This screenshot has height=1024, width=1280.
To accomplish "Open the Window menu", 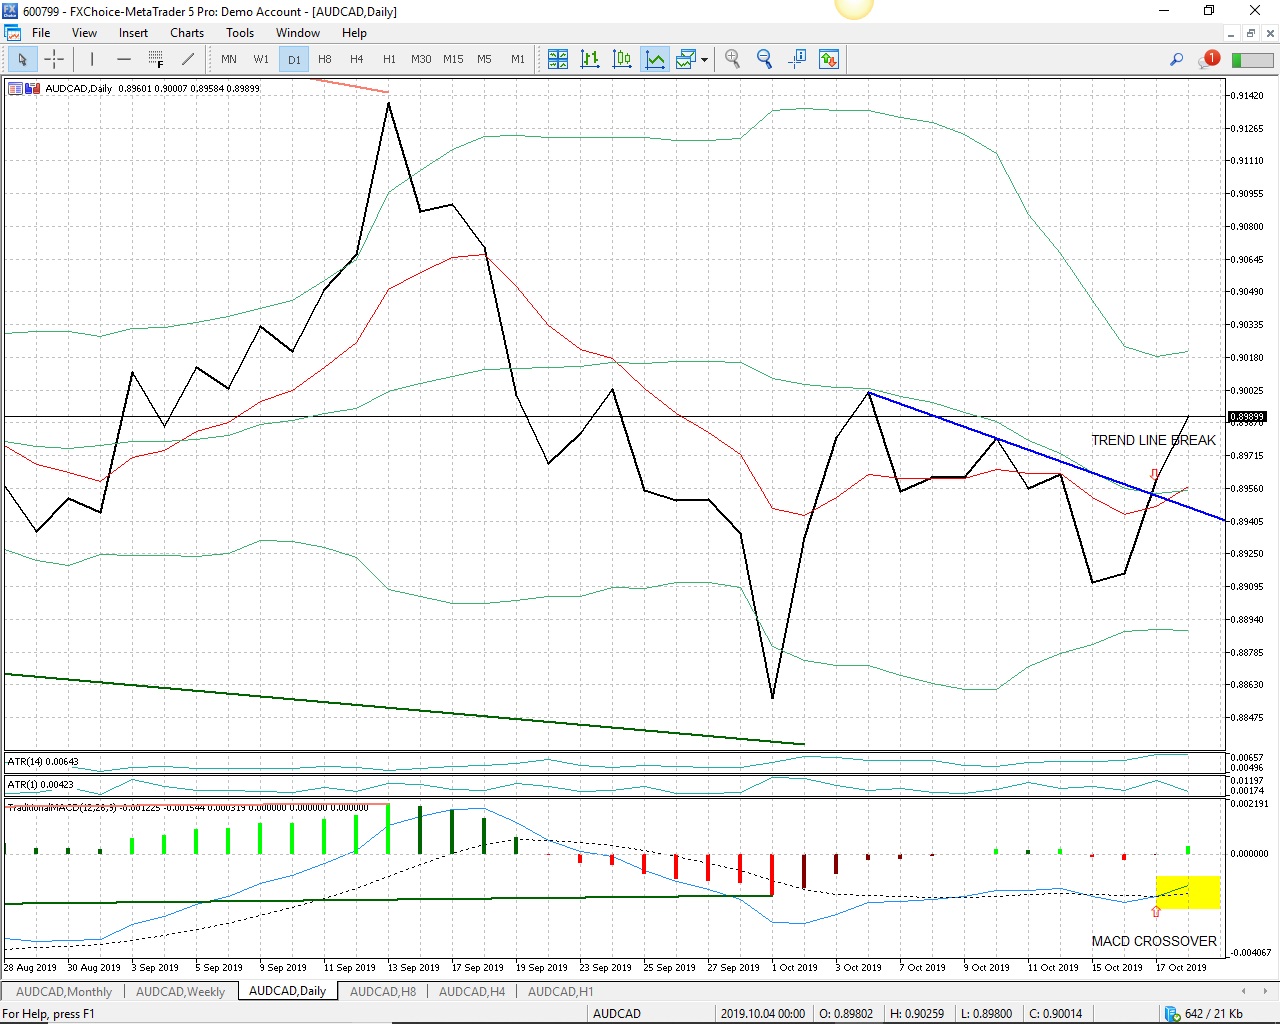I will pos(298,33).
